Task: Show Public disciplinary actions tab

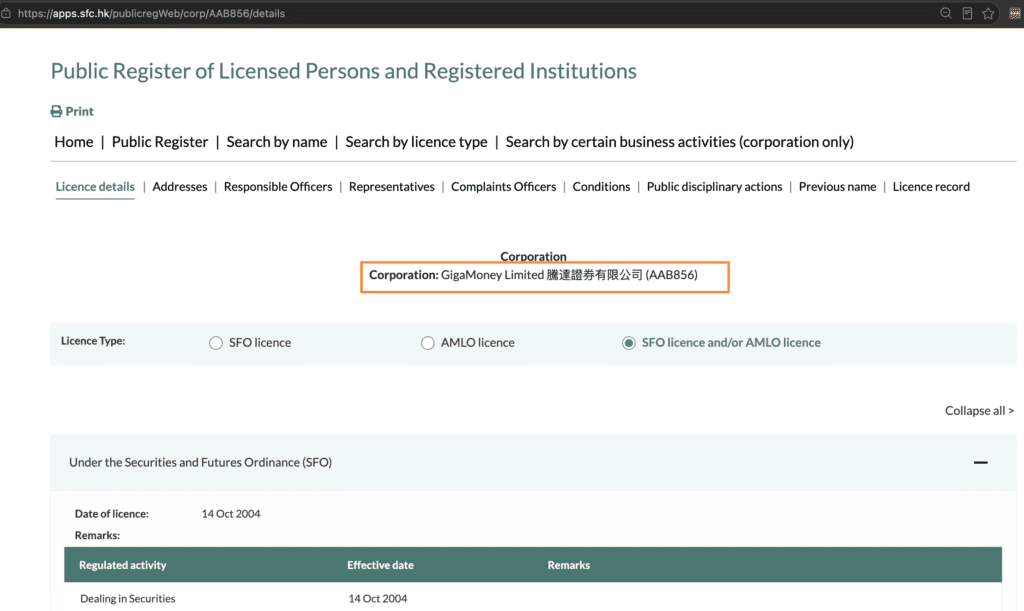Action: [714, 187]
